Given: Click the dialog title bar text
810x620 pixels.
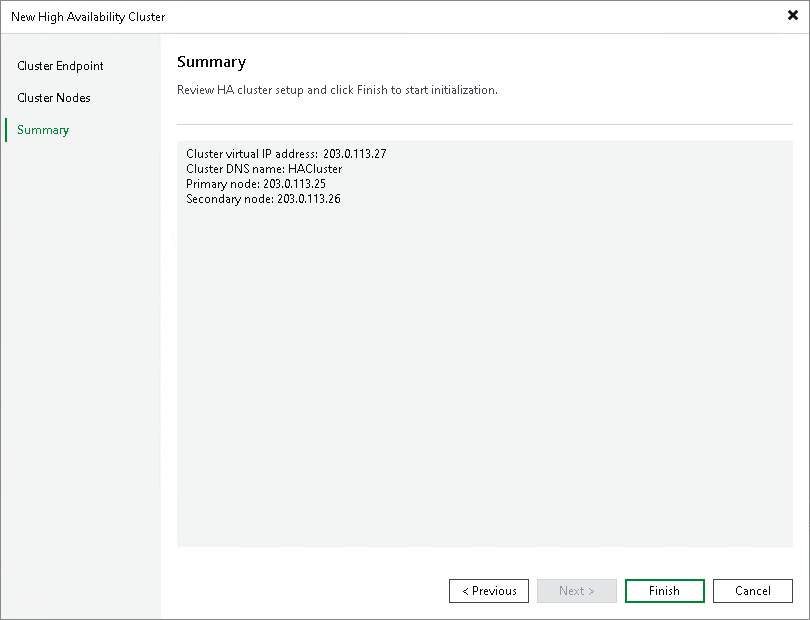Looking at the screenshot, I should point(87,17).
